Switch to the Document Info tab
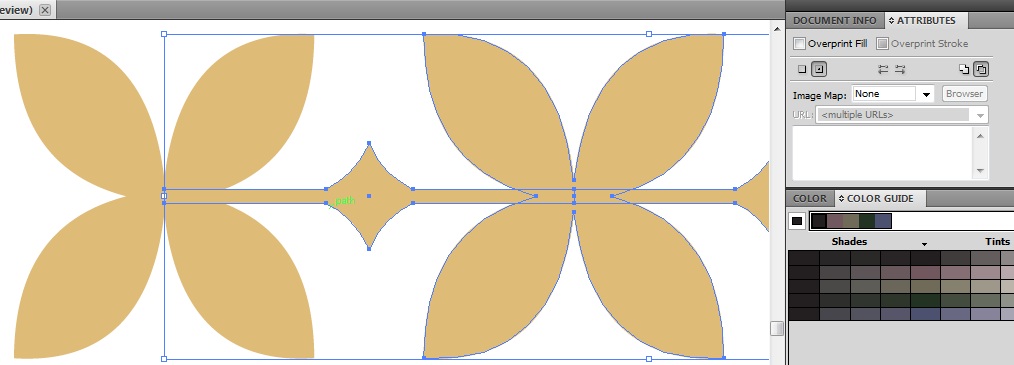This screenshot has width=1014, height=365. pos(834,21)
